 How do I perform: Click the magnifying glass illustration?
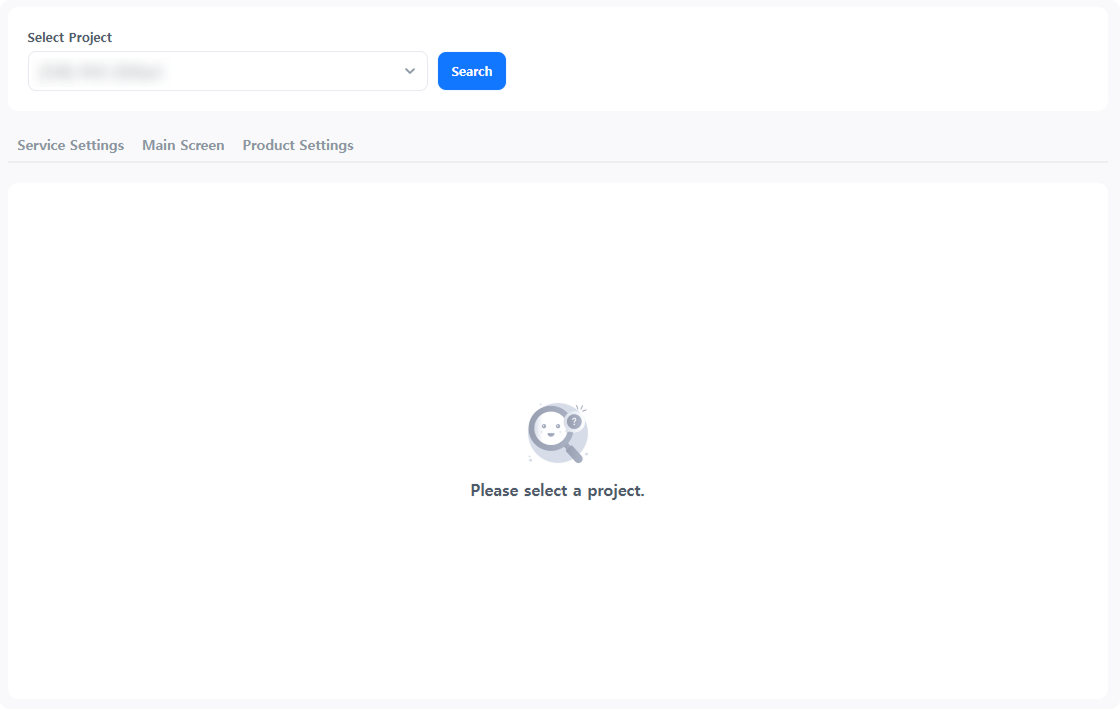(557, 433)
